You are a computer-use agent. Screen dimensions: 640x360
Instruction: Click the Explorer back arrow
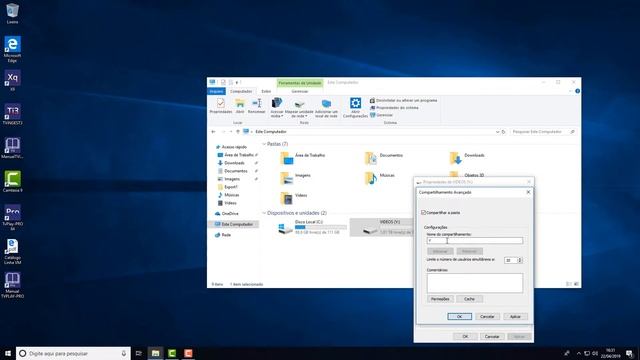213,132
